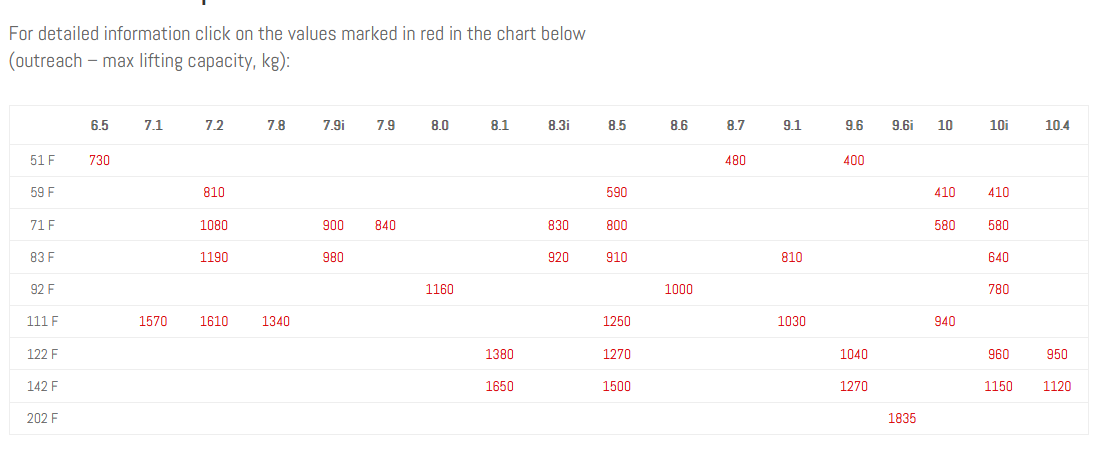Viewport: 1112px width, 464px height.
Task: Select the 1500 value under 8.5
Action: [617, 387]
